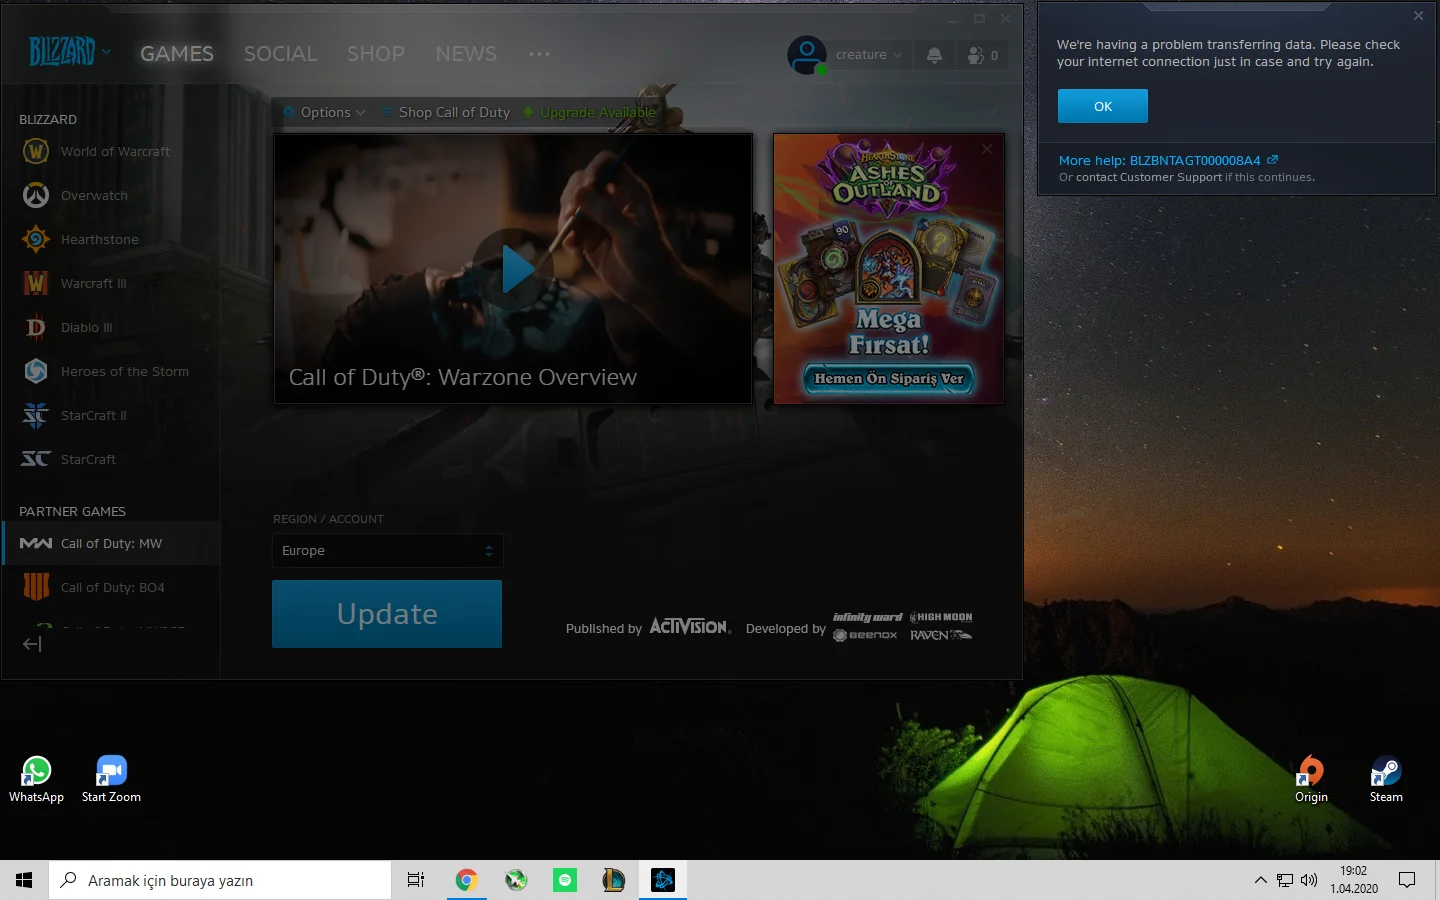Screen dimensions: 1440x900
Task: Open Diablo III from the sidebar
Action: click(87, 327)
